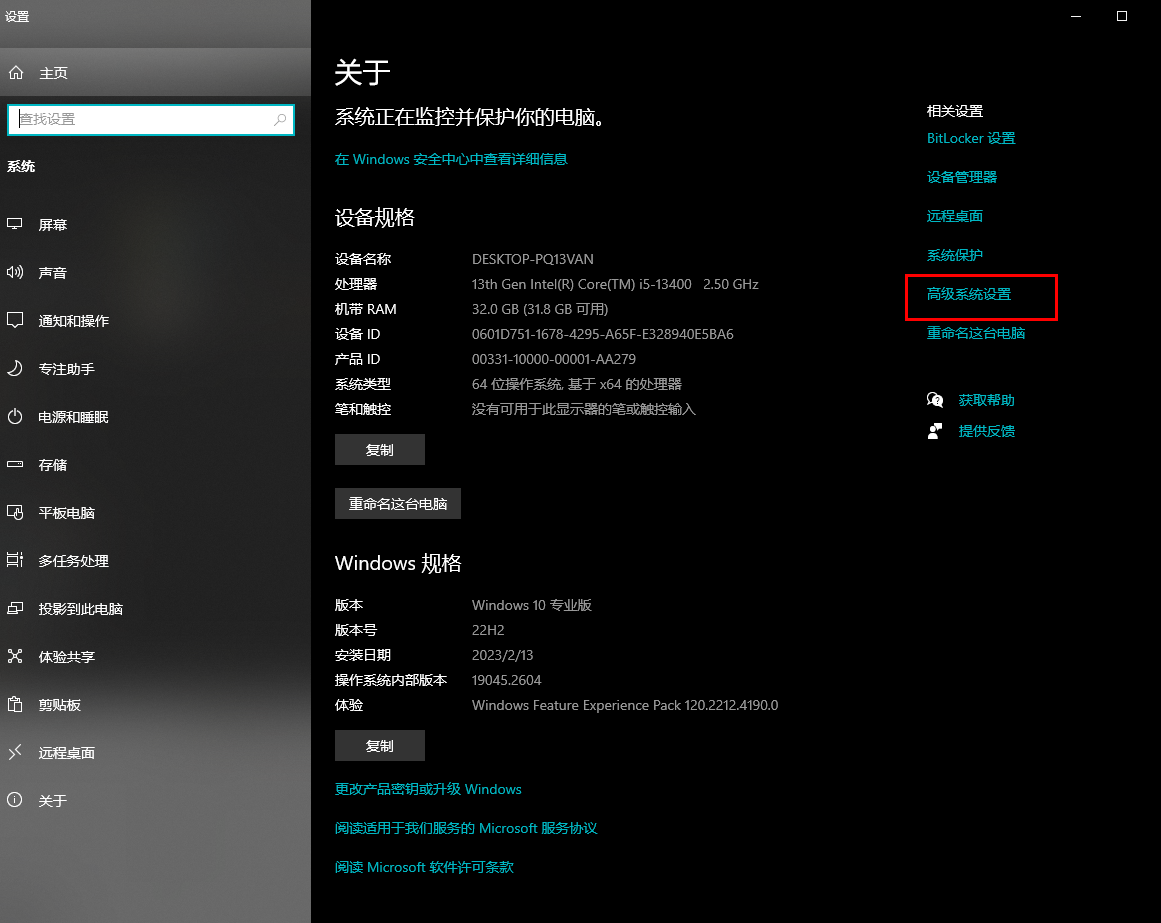
Task: Click the 电源和睡眠 power icon
Action: coord(15,416)
